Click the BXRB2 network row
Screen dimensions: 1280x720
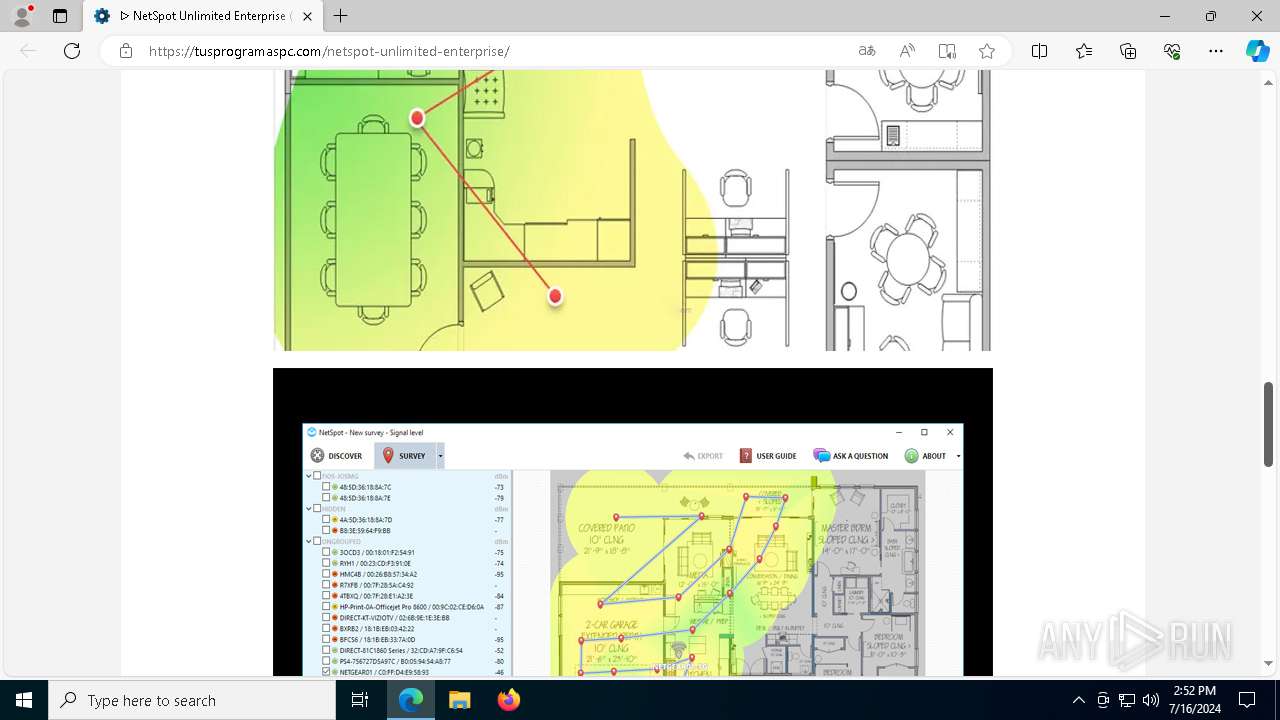pyautogui.click(x=408, y=629)
